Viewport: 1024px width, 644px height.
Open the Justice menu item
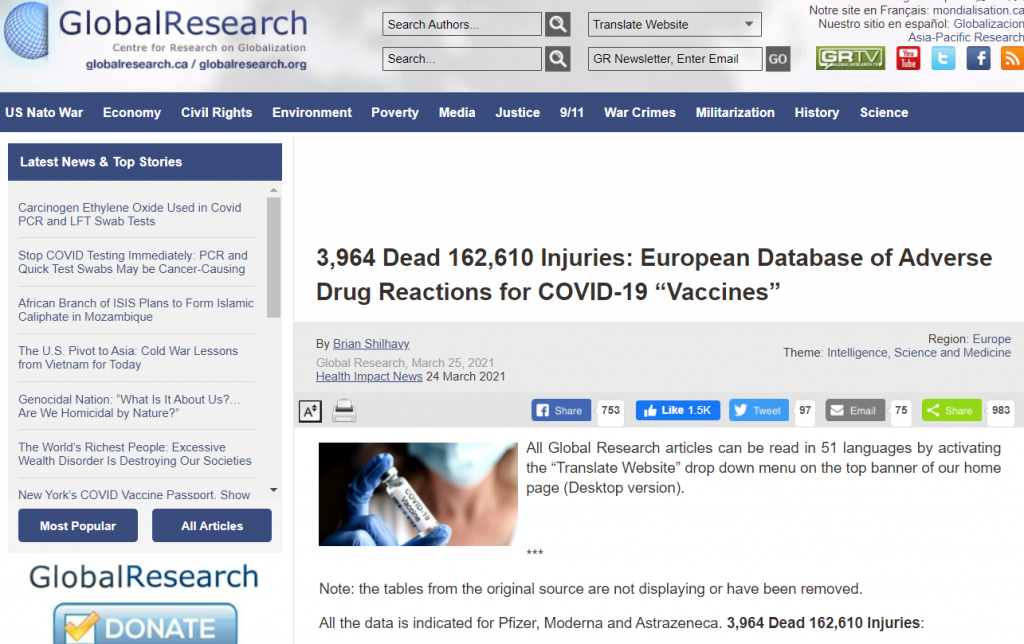click(x=517, y=112)
